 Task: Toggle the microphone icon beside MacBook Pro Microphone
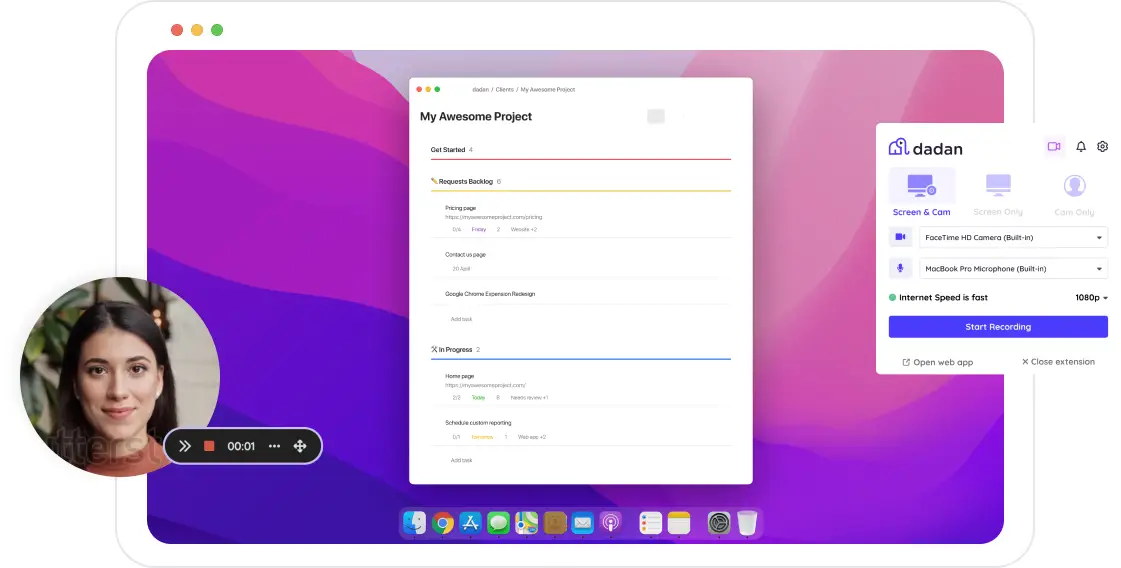tap(900, 268)
